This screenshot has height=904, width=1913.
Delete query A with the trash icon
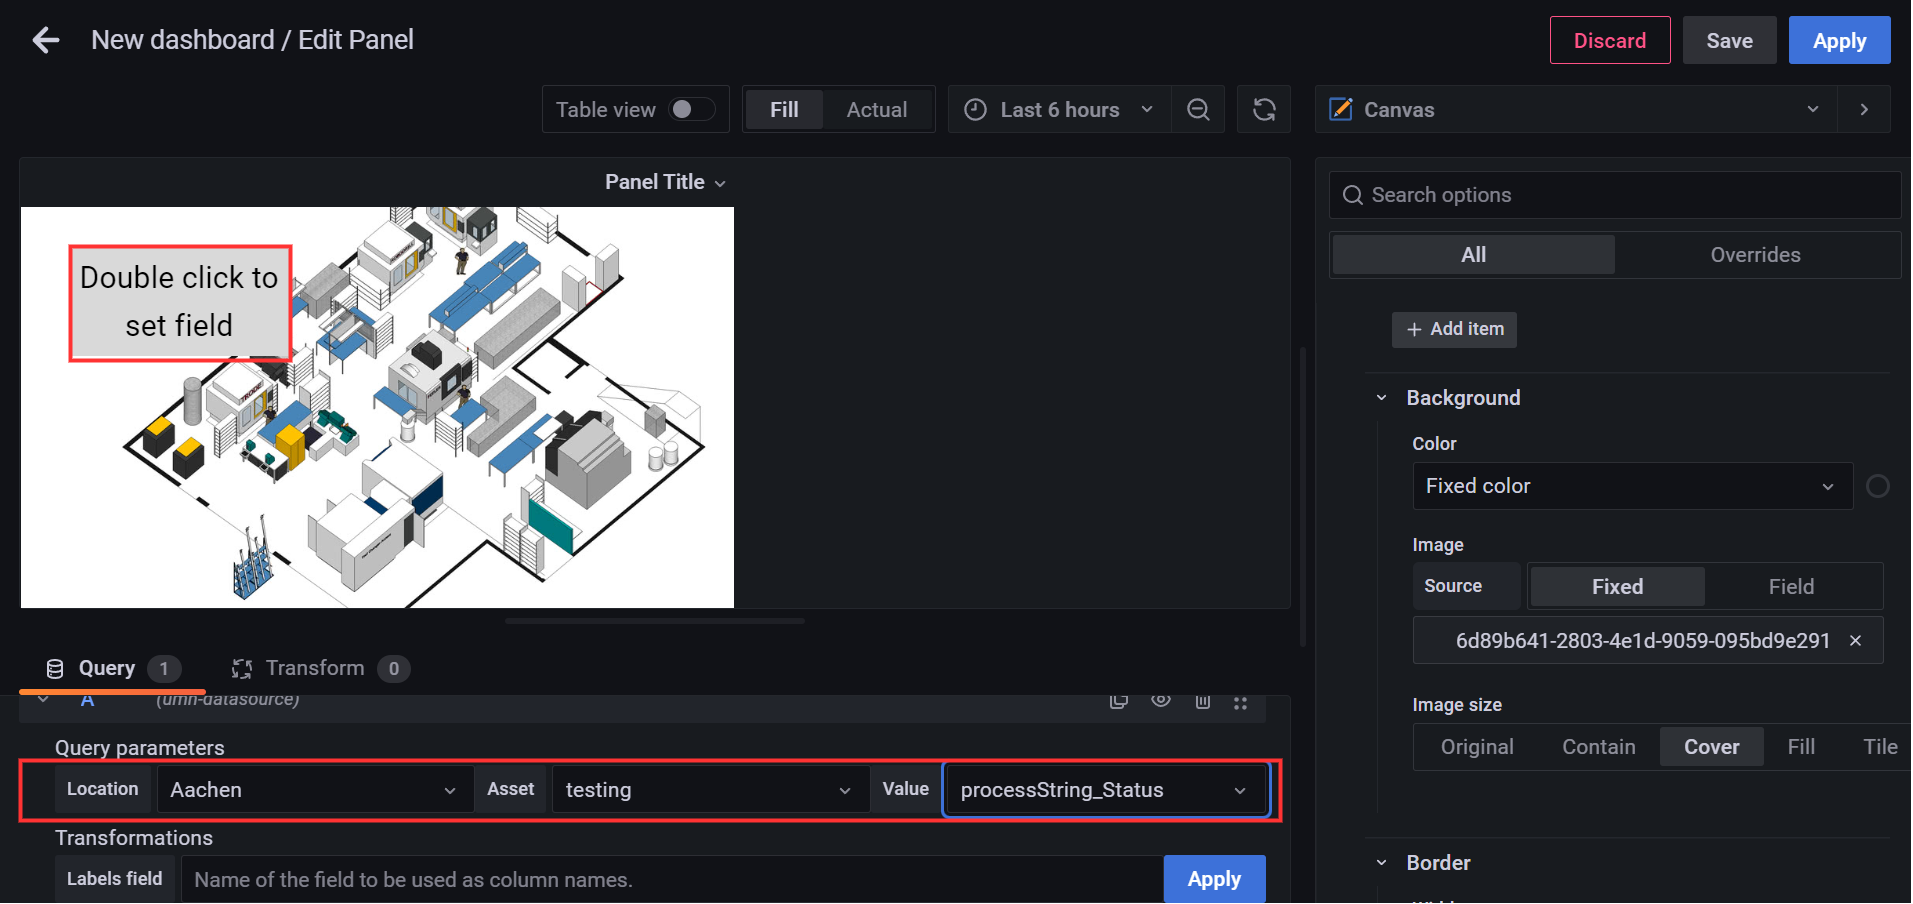(x=1202, y=701)
